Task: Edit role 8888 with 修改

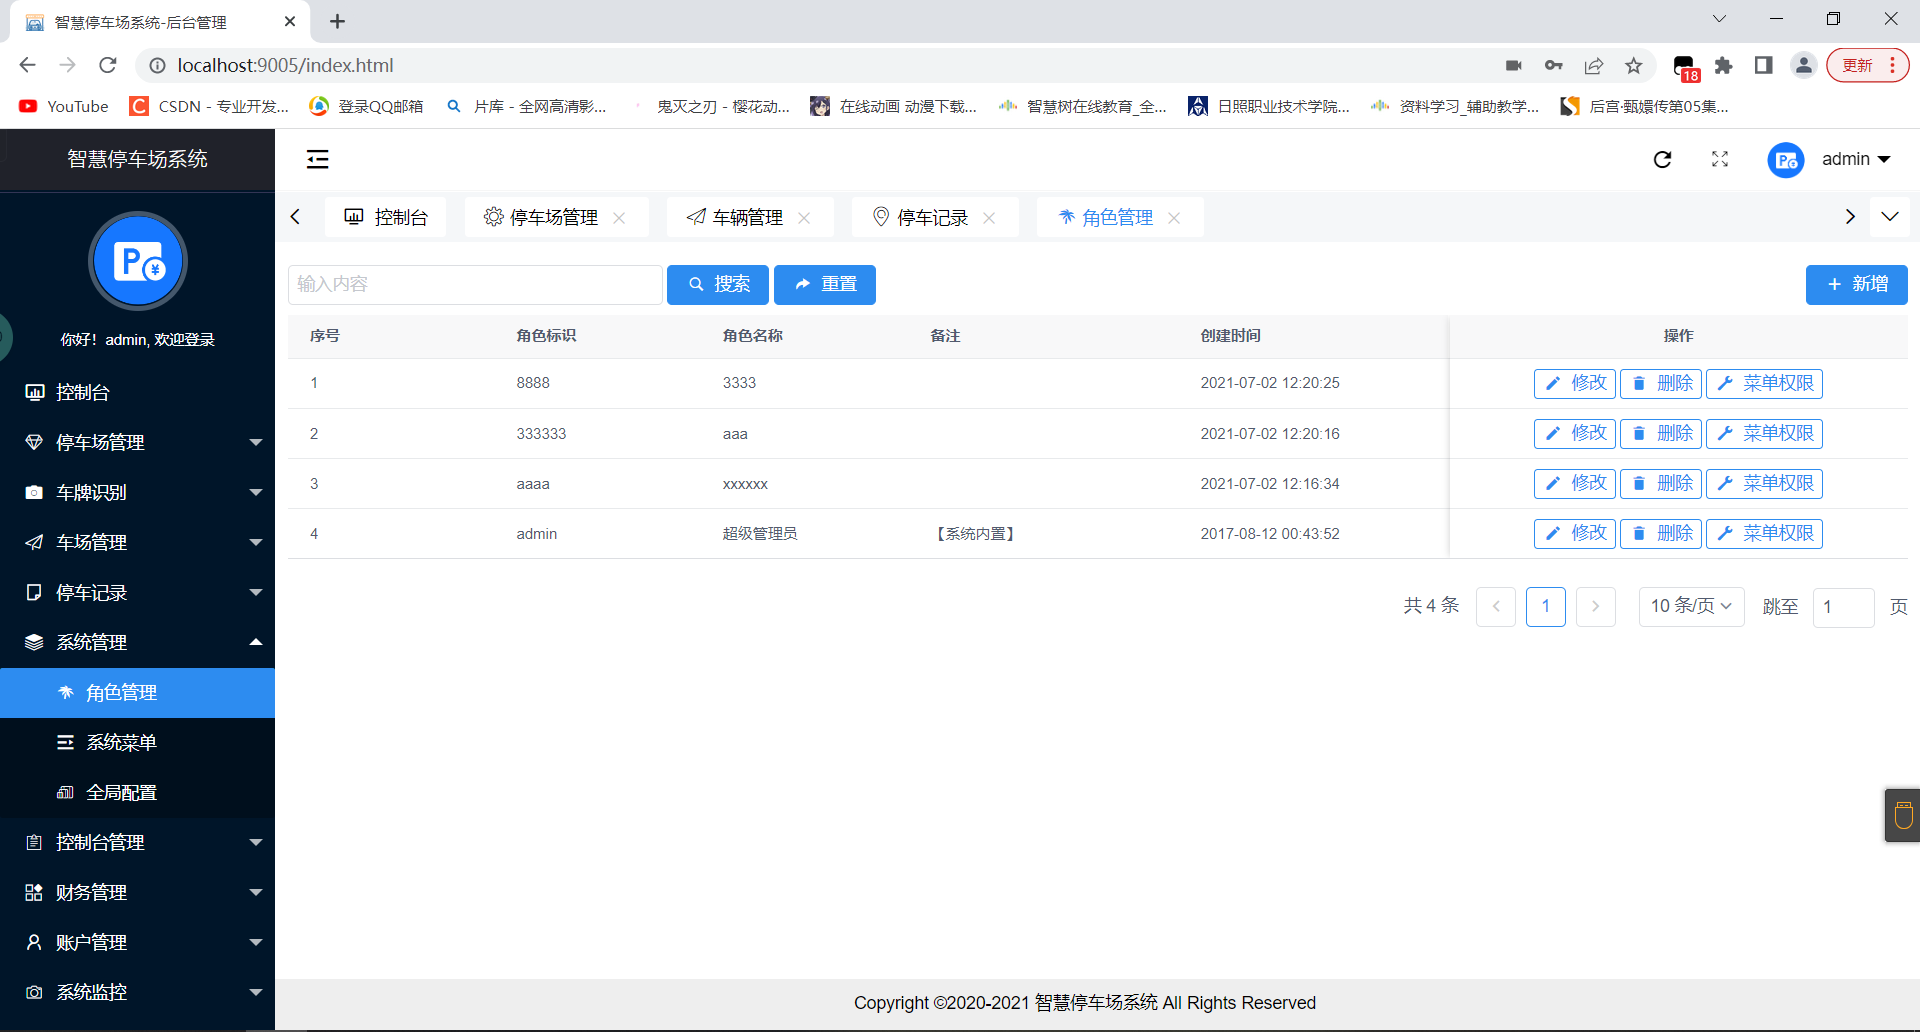Action: 1575,384
